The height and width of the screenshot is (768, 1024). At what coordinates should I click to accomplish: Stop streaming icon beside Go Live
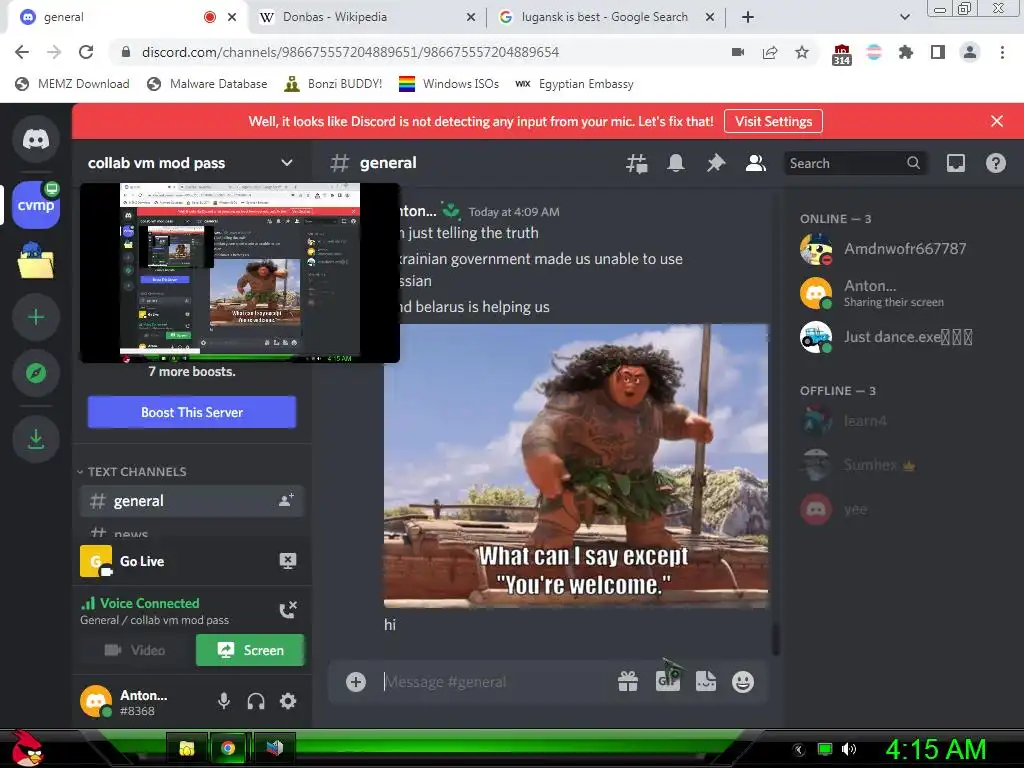click(288, 561)
